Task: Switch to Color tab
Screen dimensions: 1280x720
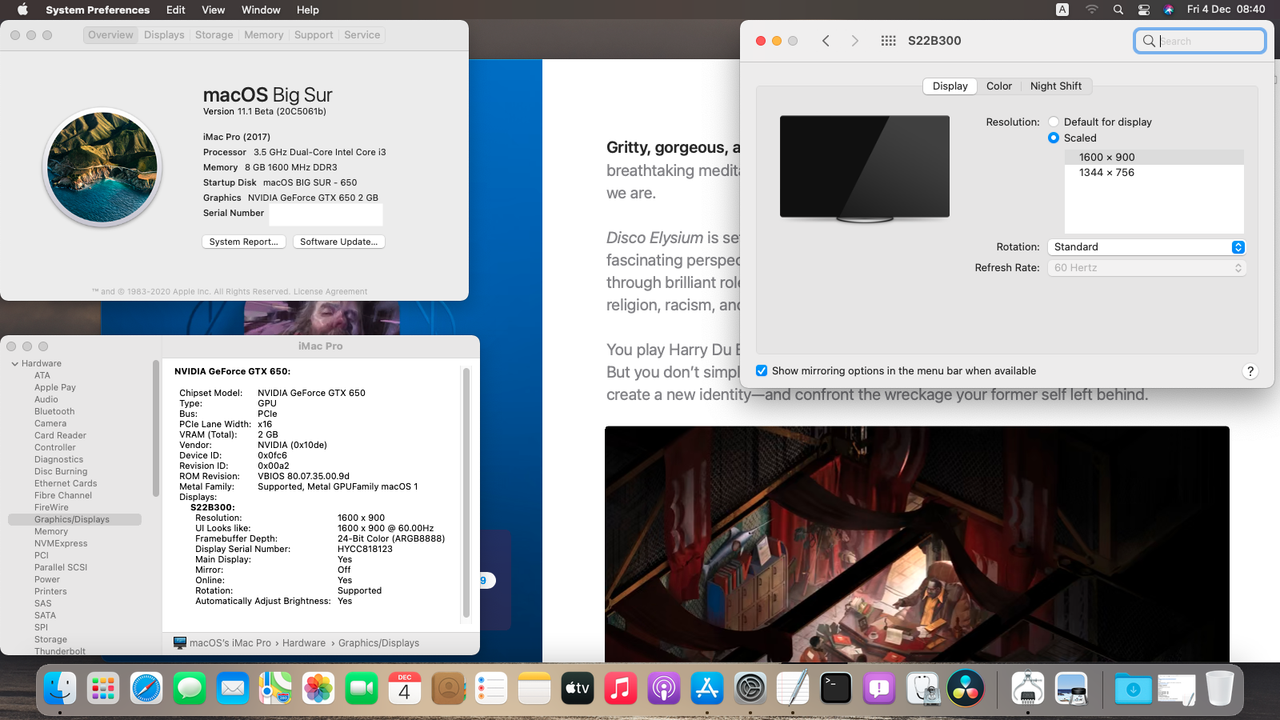Action: tap(999, 86)
